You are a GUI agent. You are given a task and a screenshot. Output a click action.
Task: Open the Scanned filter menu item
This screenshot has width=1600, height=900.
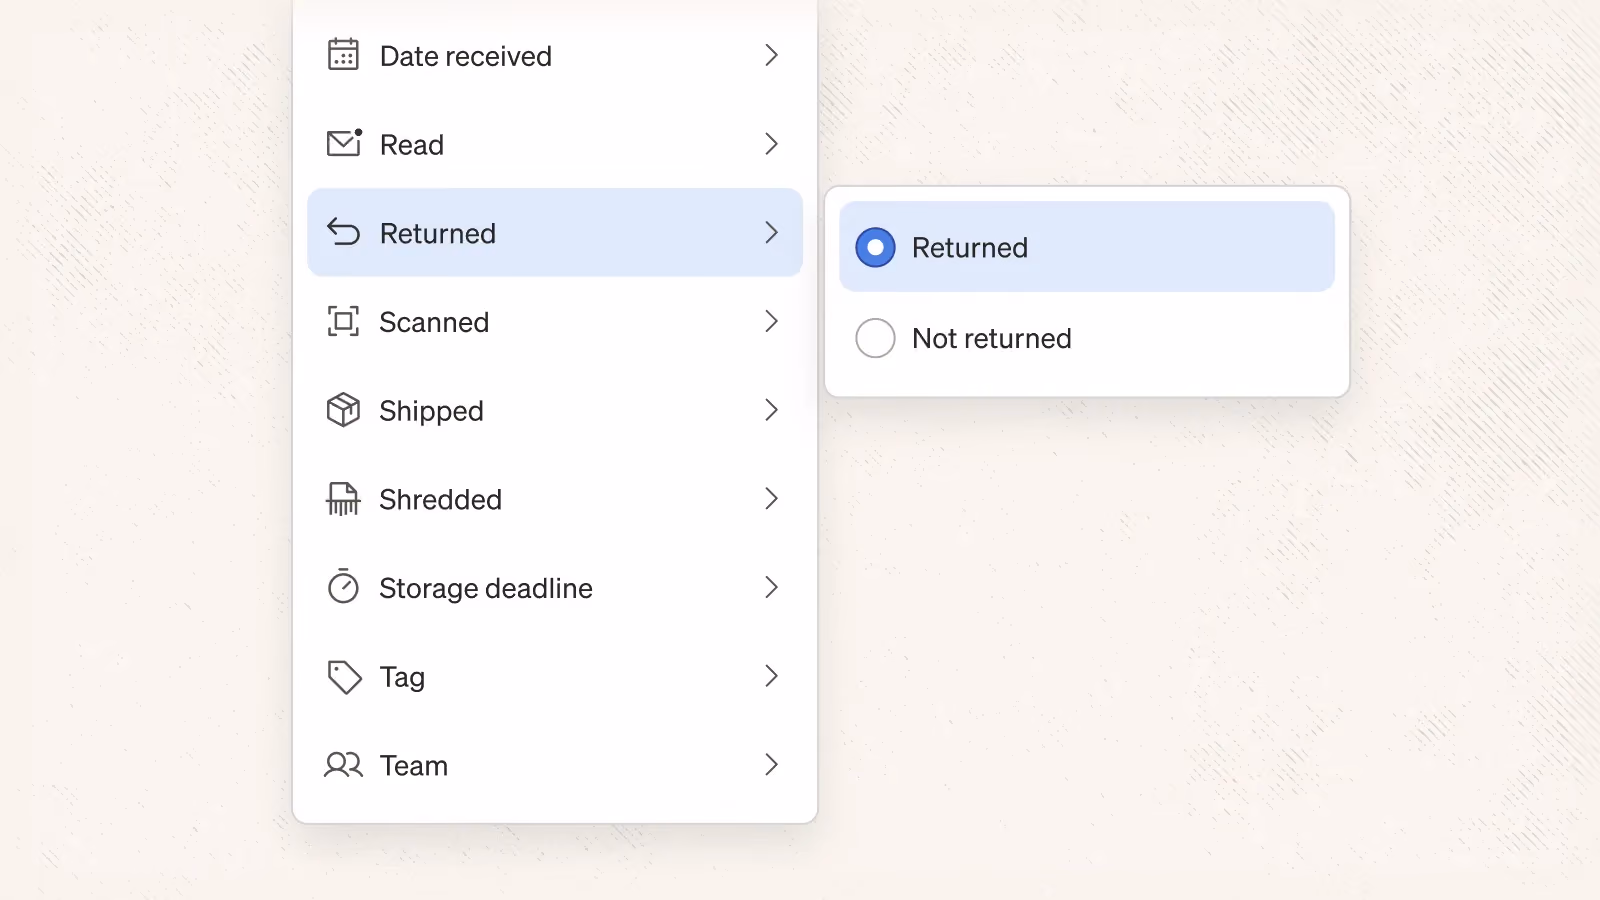pyautogui.click(x=555, y=321)
